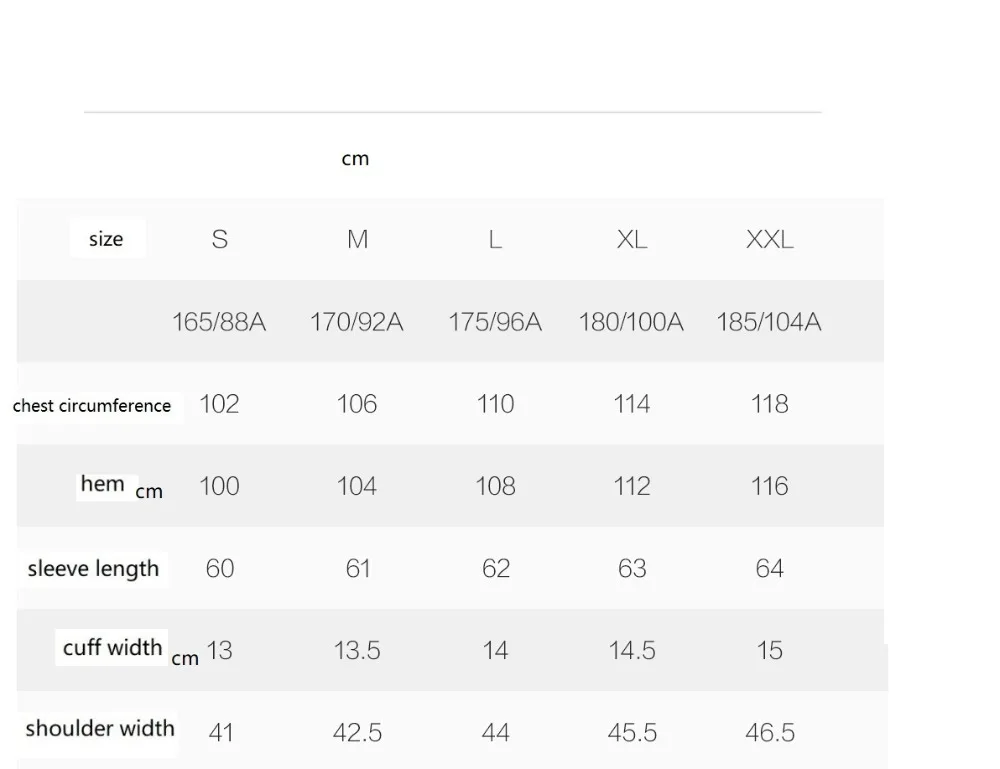Click the shoulder width row label
The height and width of the screenshot is (769, 1000).
pyautogui.click(x=100, y=729)
